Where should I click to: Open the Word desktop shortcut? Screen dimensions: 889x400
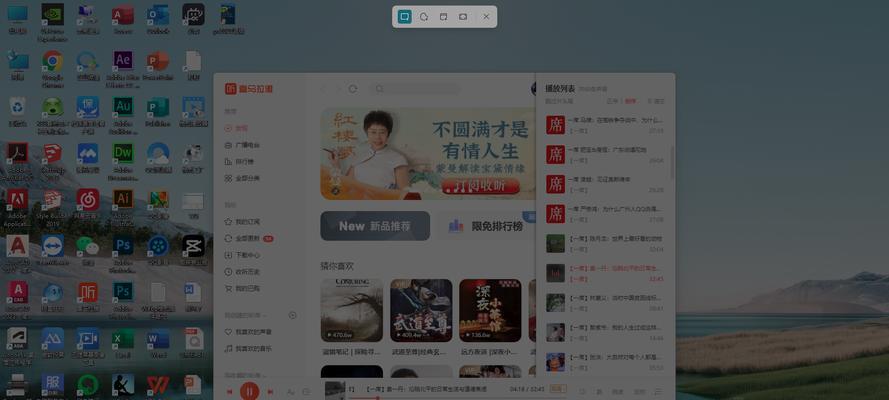click(158, 343)
